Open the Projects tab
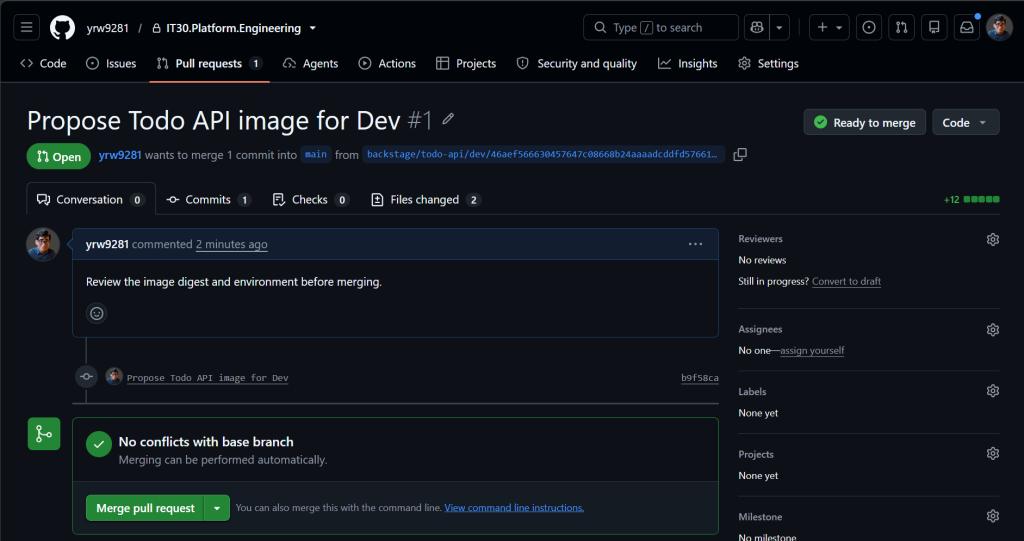The width and height of the screenshot is (1024, 541). click(466, 63)
